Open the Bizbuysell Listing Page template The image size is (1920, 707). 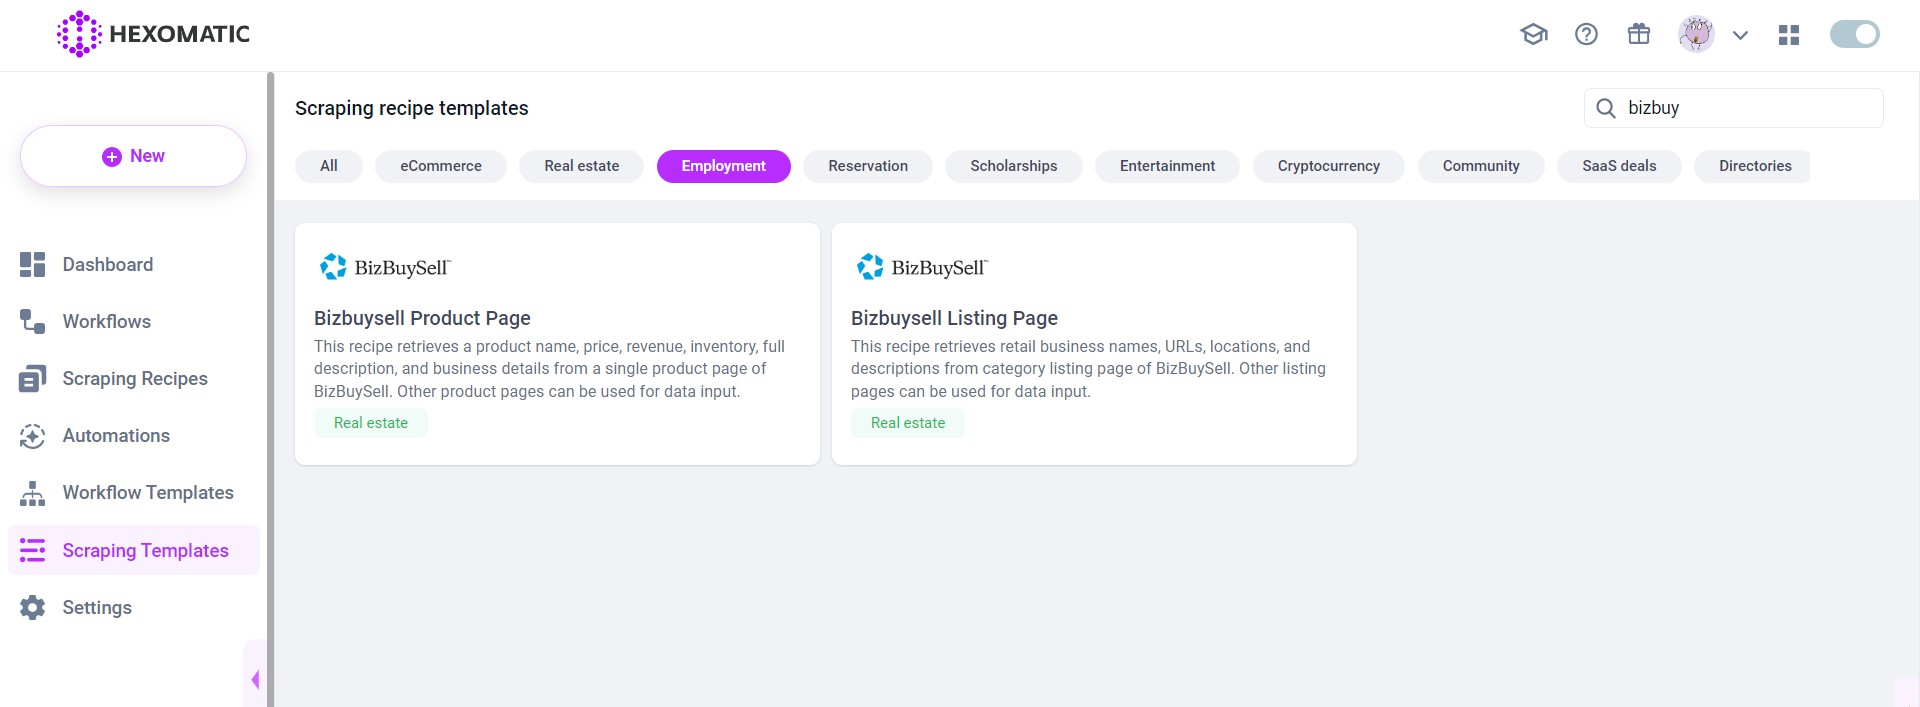click(953, 318)
